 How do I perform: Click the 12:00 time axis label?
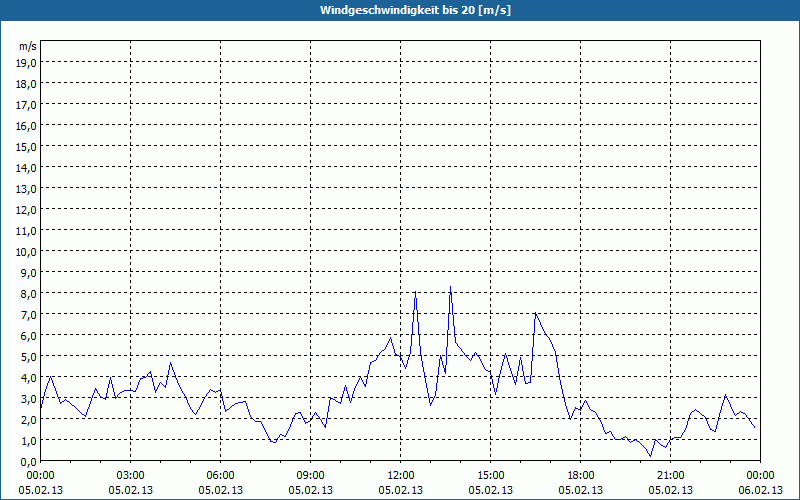[401, 476]
